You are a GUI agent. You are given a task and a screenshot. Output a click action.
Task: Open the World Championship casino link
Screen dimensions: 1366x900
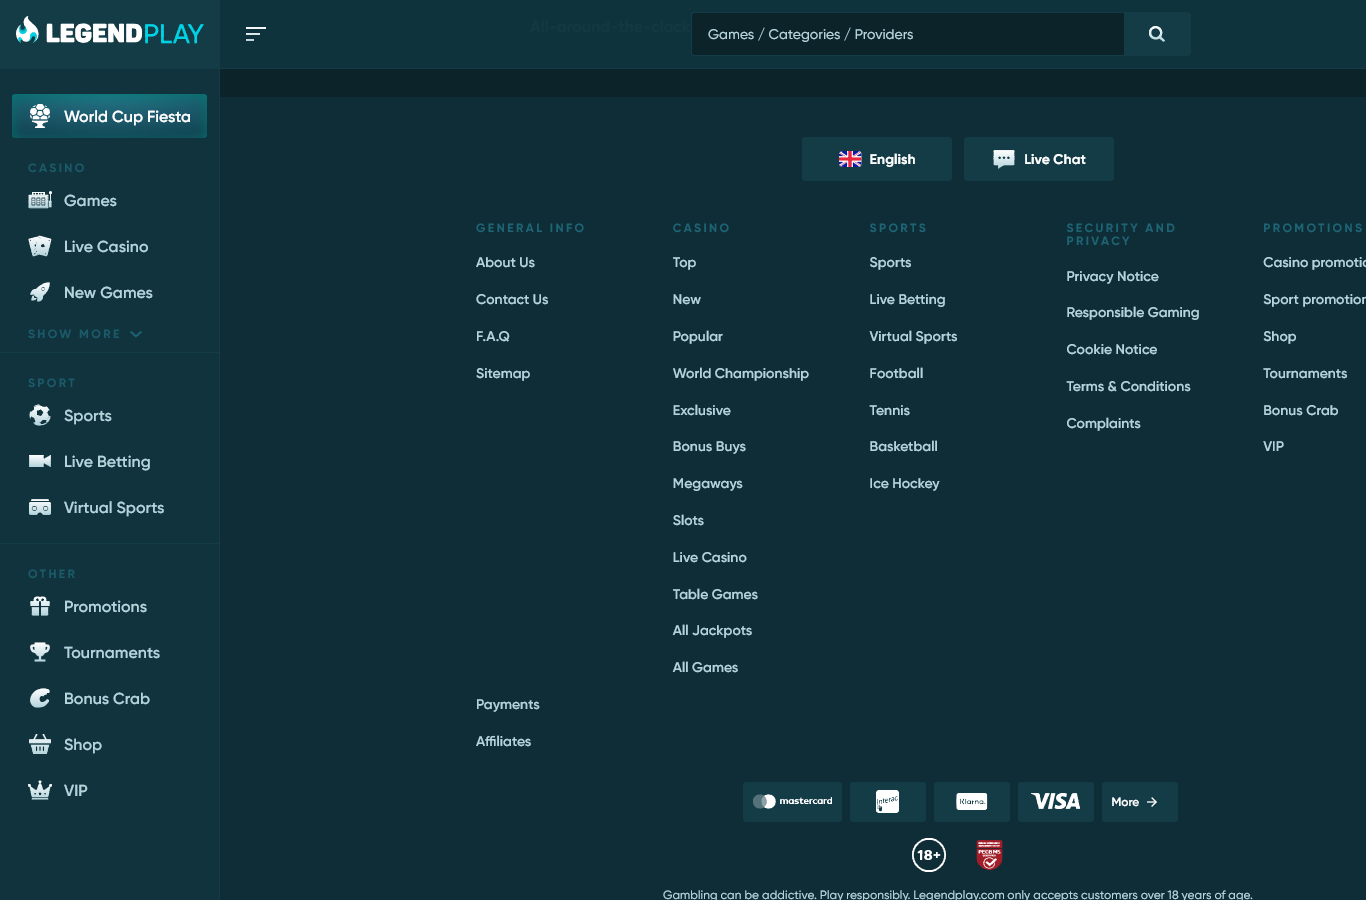(x=741, y=373)
